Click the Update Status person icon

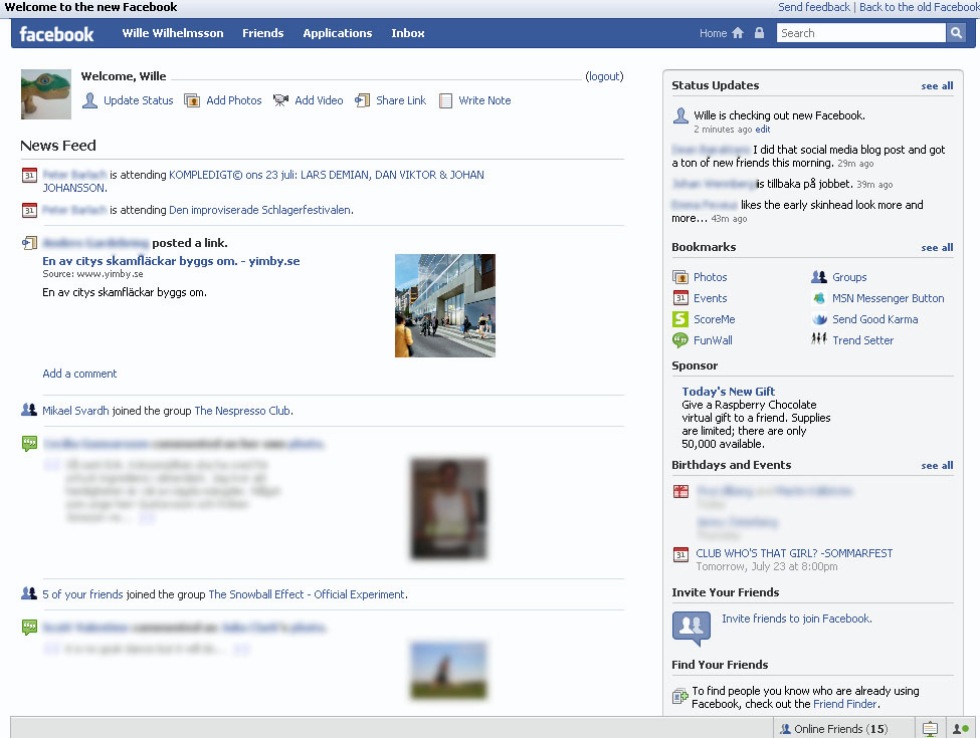tap(90, 101)
